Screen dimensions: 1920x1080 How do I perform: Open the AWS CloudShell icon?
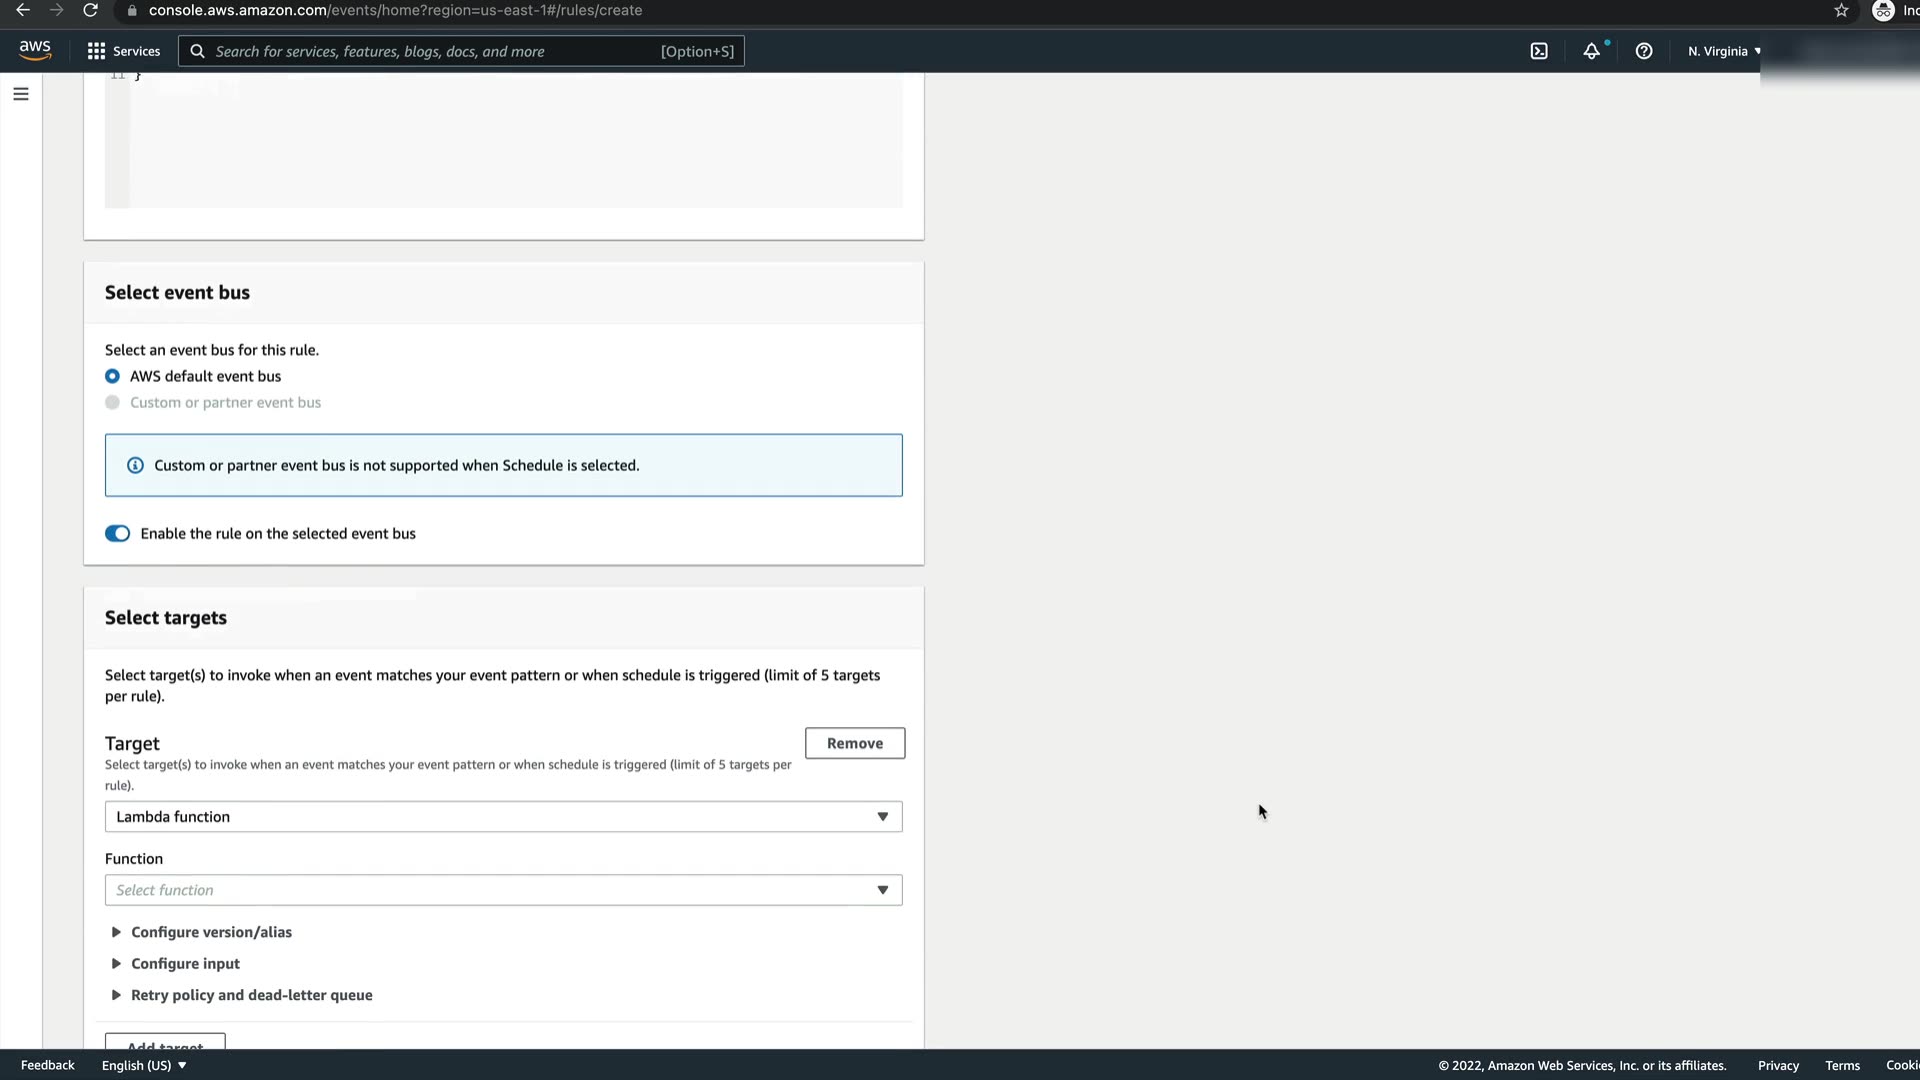(1539, 51)
